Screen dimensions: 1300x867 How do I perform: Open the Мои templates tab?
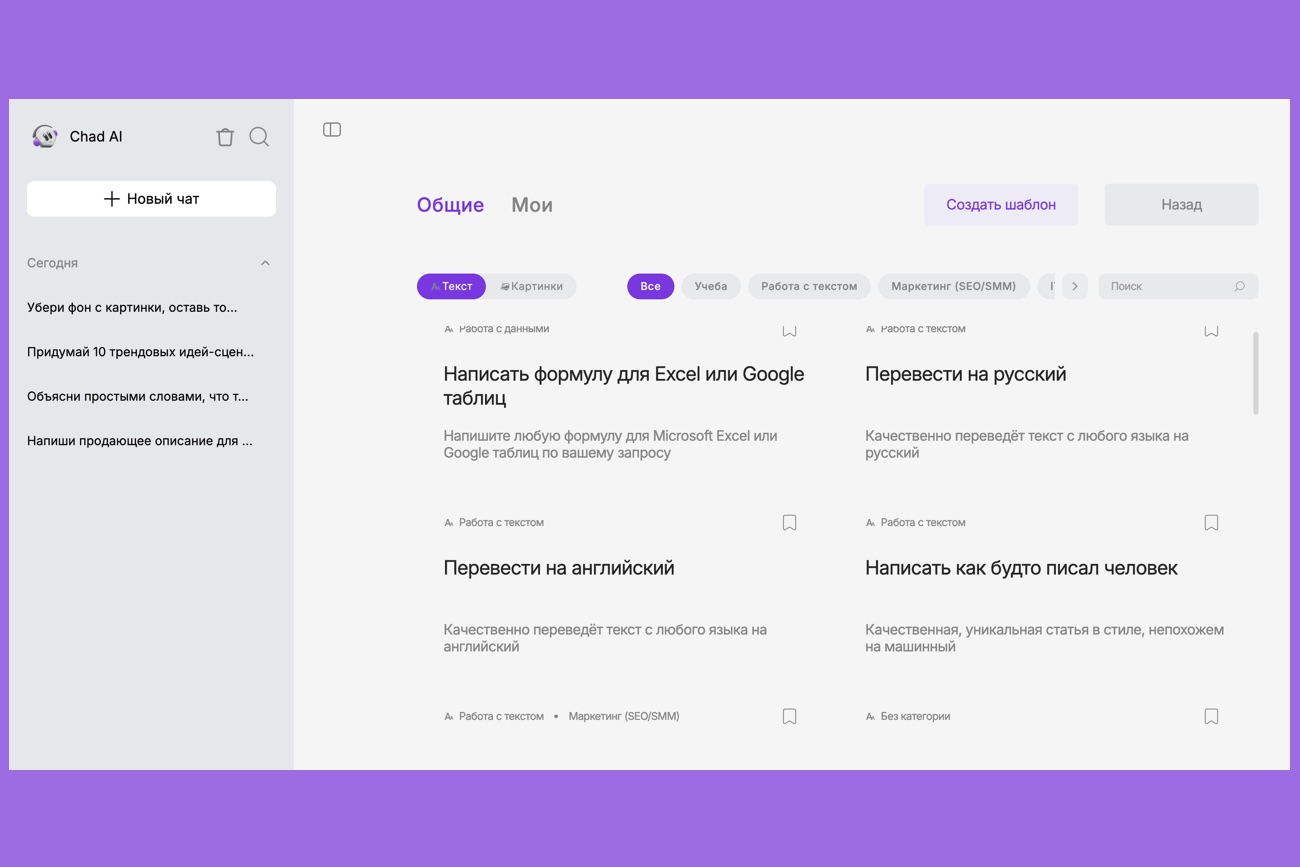click(532, 205)
